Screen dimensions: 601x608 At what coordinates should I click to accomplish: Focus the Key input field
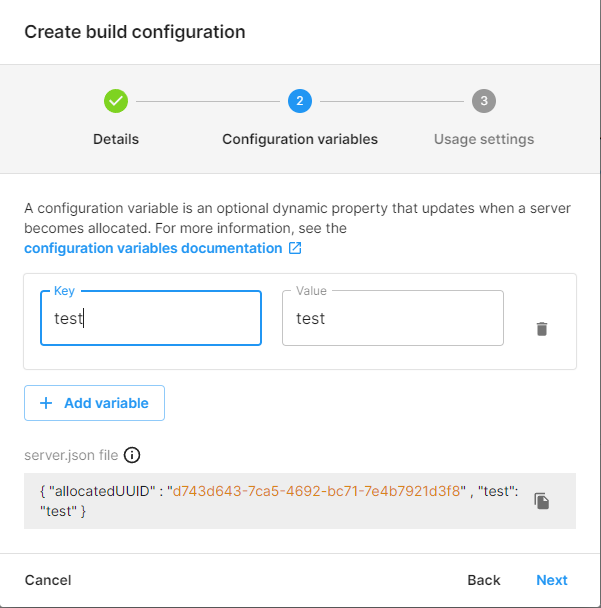pyautogui.click(x=151, y=319)
